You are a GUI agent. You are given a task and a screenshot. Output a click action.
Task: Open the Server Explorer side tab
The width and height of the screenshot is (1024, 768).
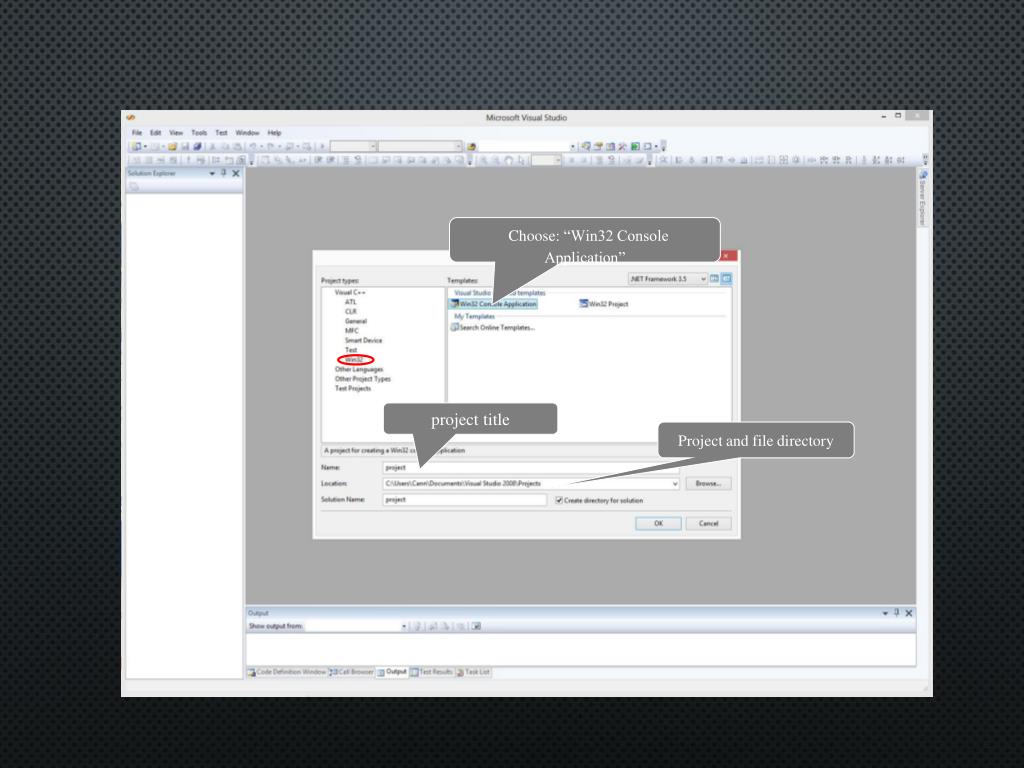point(923,199)
